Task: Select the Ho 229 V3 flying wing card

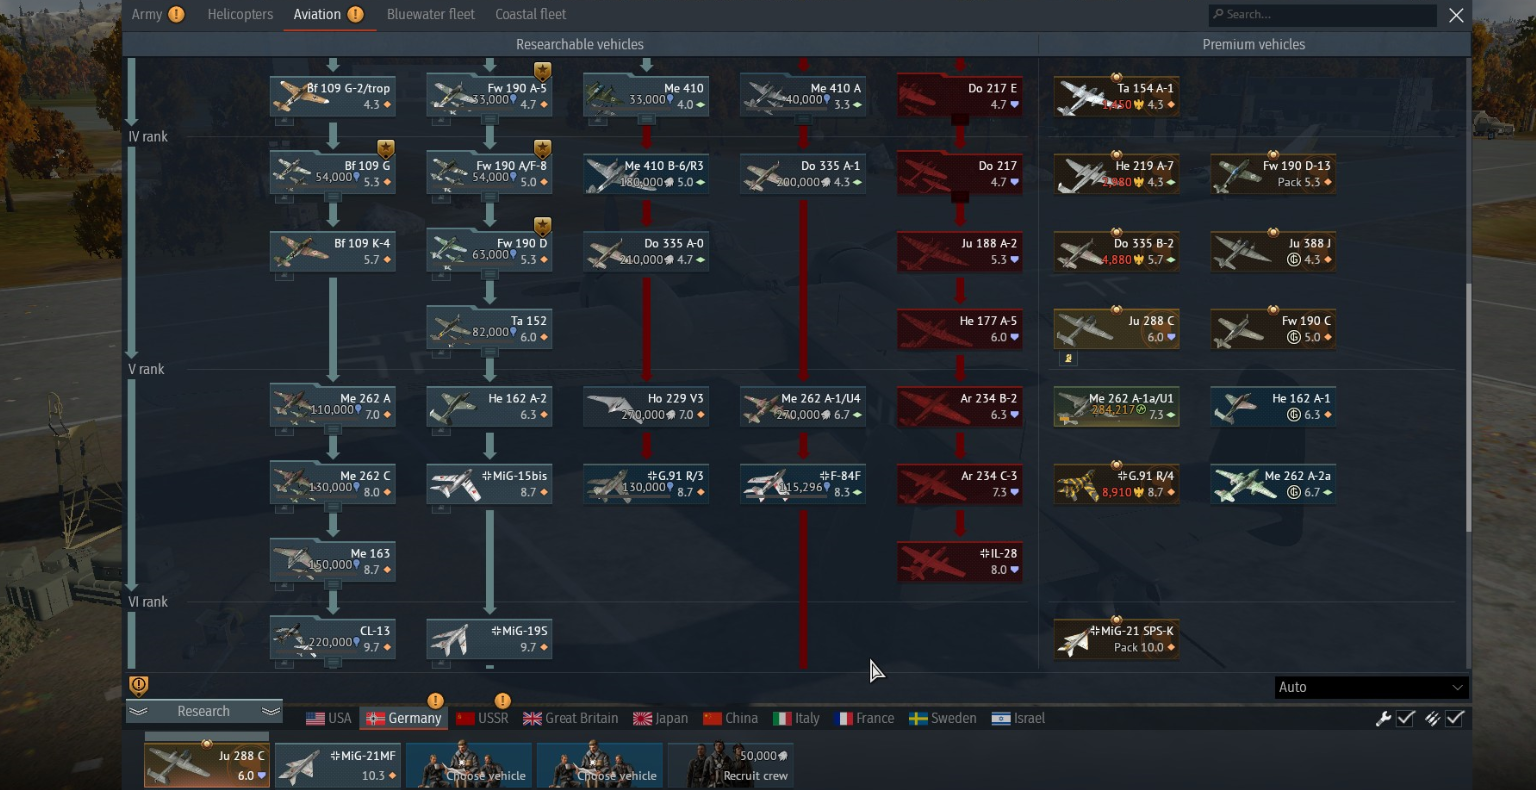Action: pyautogui.click(x=646, y=406)
